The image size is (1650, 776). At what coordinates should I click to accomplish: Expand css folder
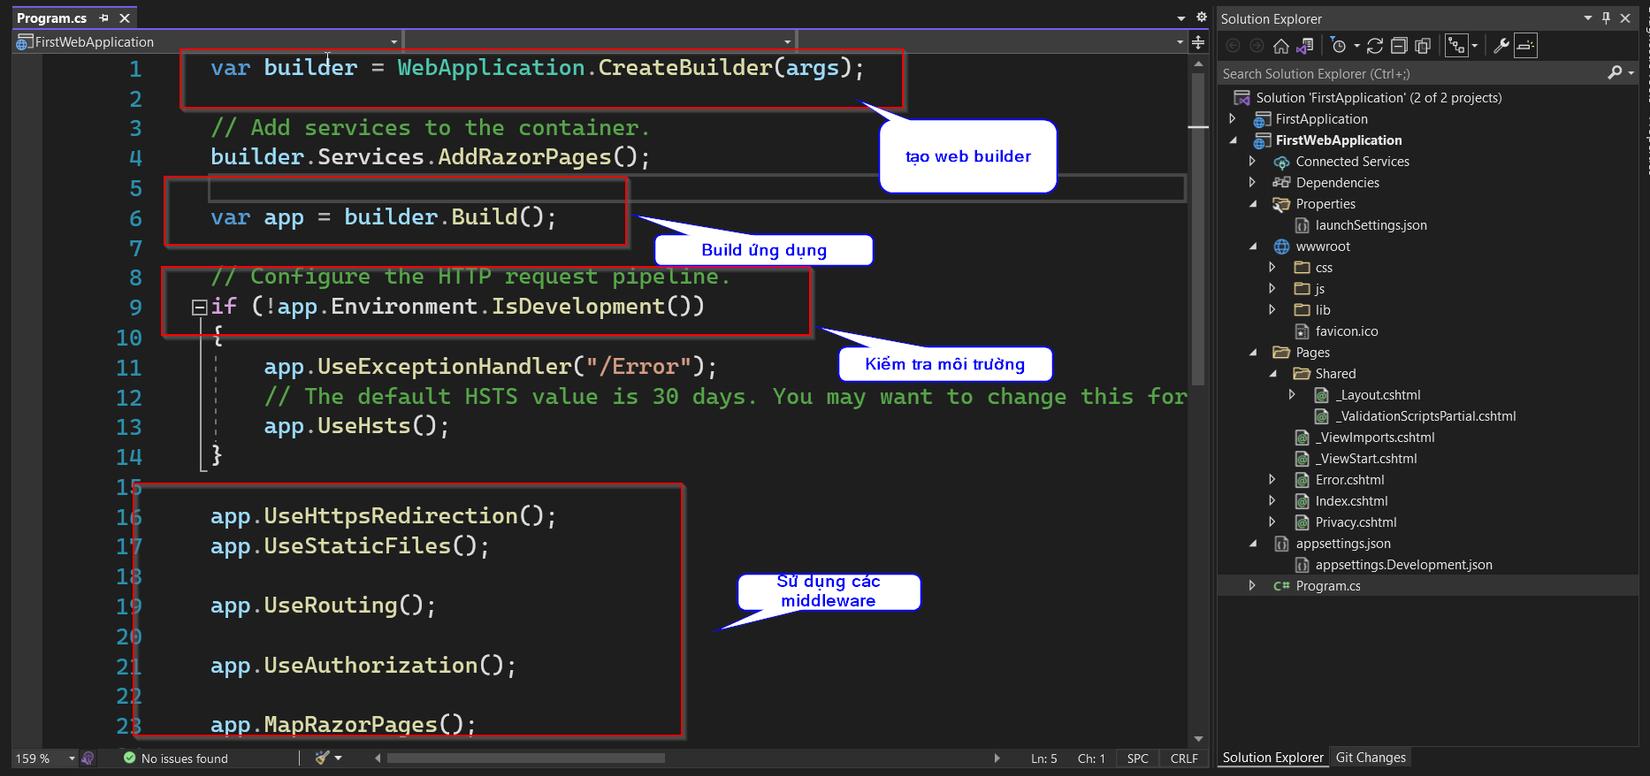pyautogui.click(x=1272, y=267)
